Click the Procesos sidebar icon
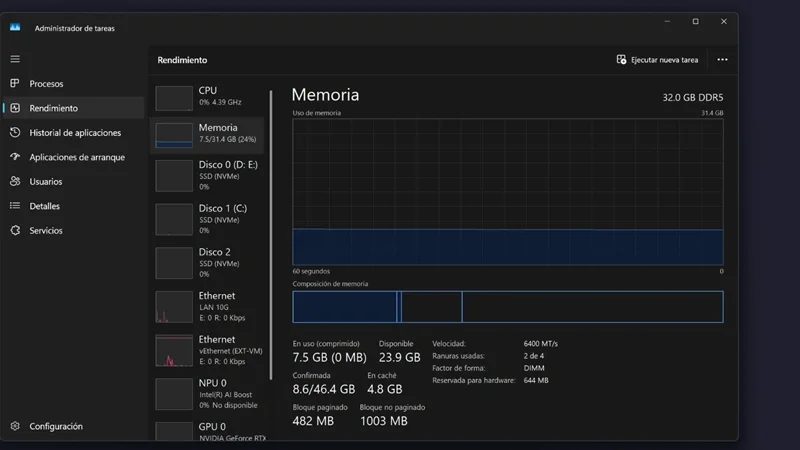 15,83
